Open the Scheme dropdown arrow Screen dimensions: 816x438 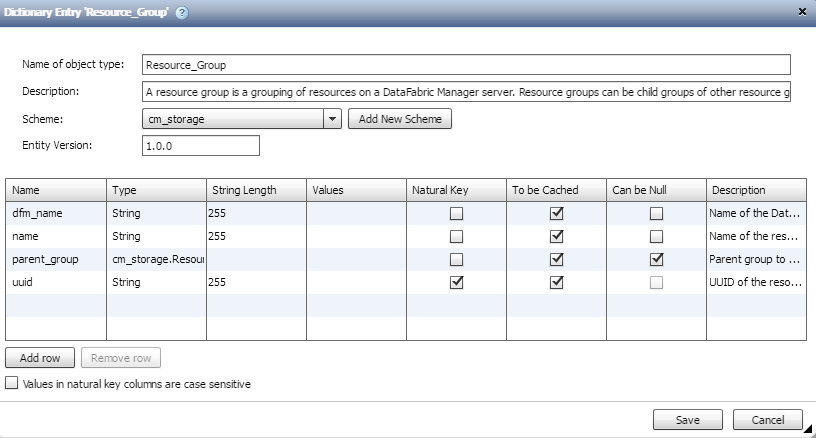tap(333, 119)
